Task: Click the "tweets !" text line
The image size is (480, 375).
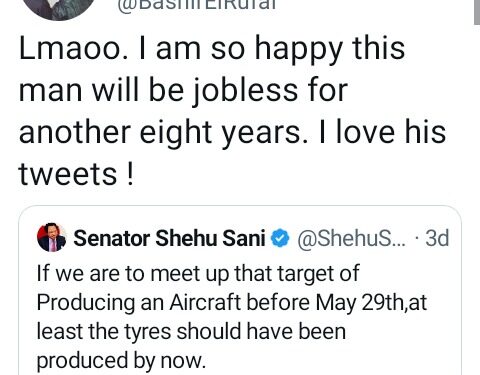Action: click(77, 174)
